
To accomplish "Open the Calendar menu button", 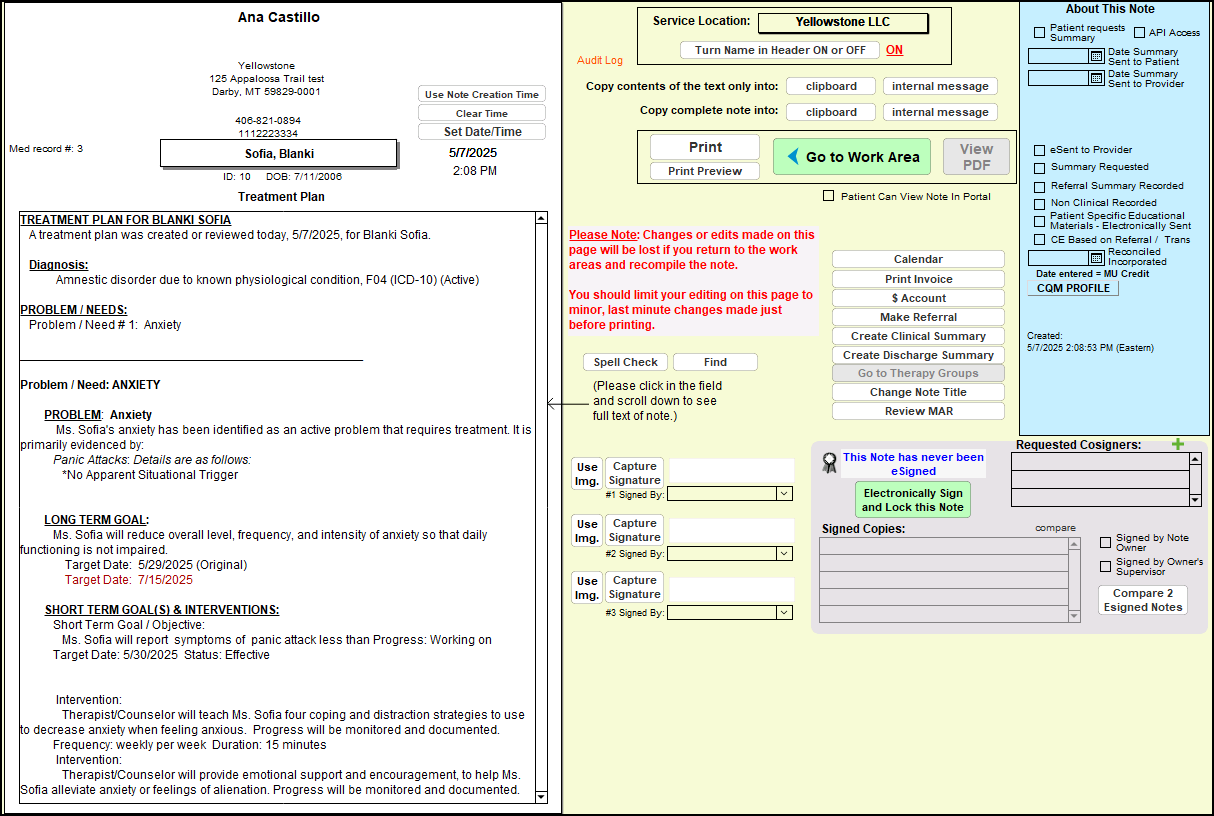I will (x=918, y=260).
